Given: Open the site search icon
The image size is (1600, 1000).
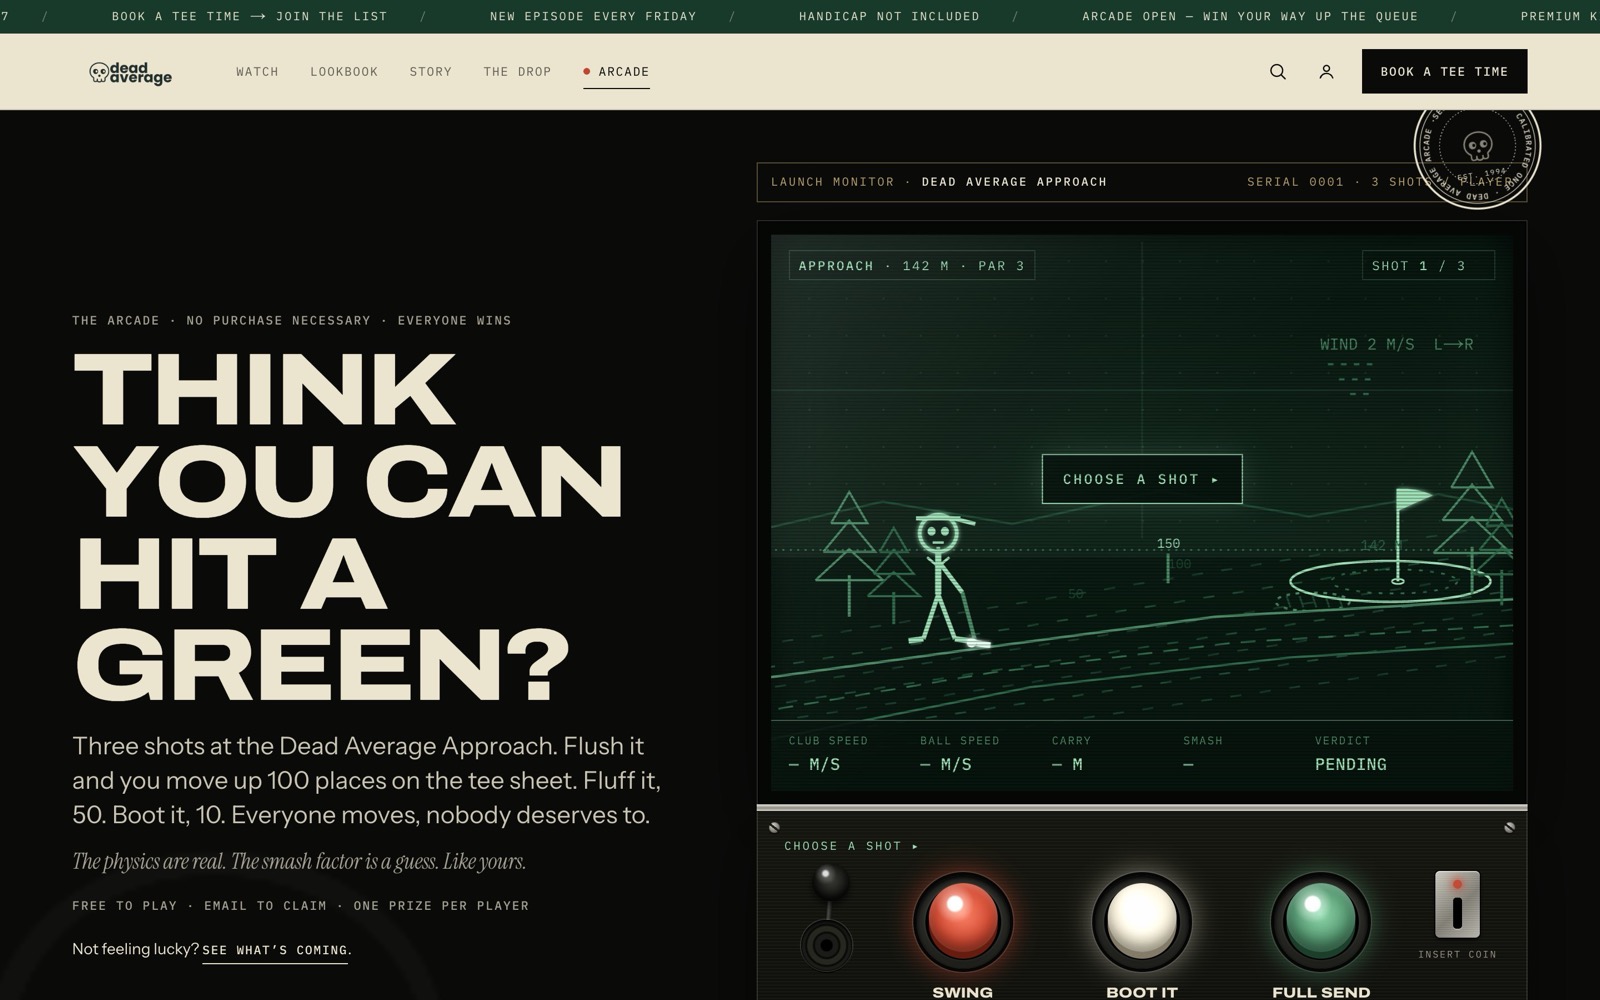Looking at the screenshot, I should pos(1278,72).
